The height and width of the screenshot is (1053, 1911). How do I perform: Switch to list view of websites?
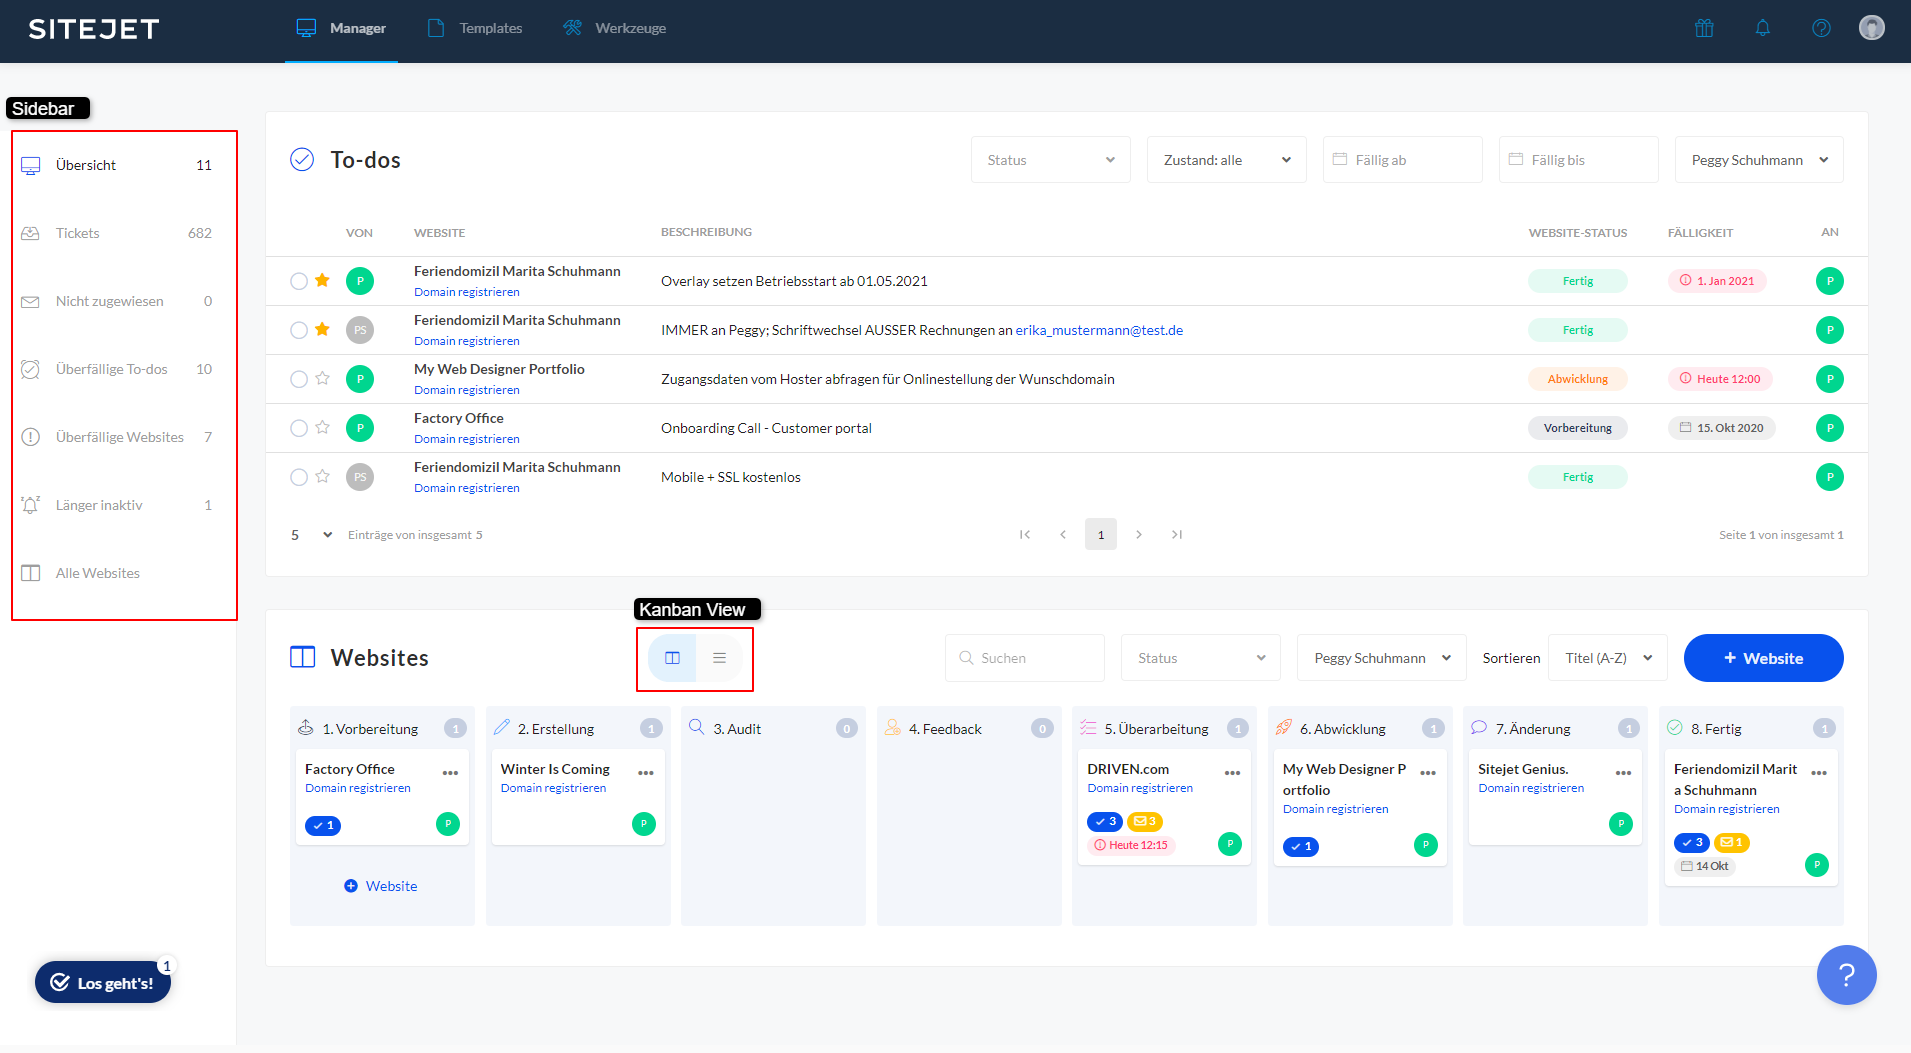point(719,658)
